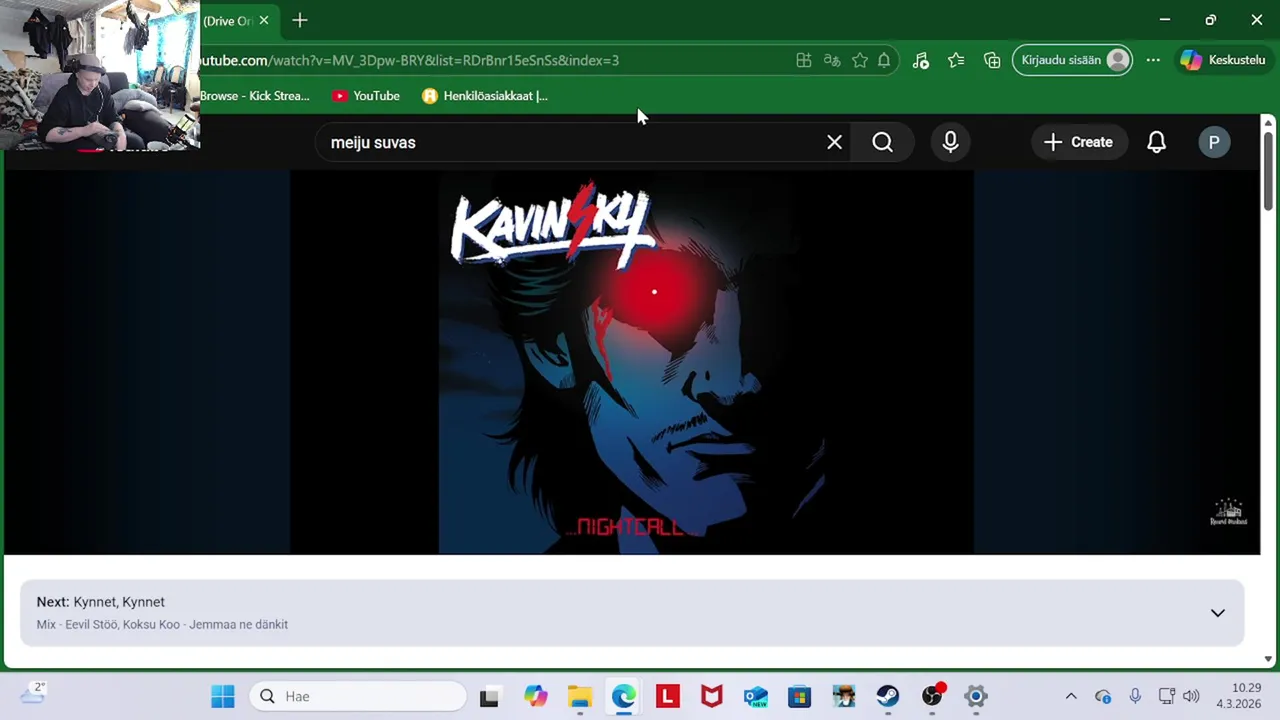Open volume control in system tray

1190,696
